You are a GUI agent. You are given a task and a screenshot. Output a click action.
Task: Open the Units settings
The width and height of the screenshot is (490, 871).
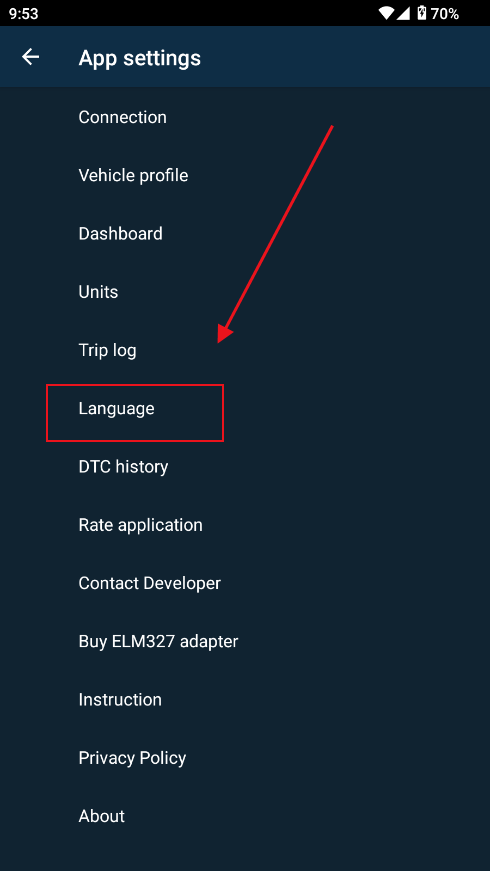pyautogui.click(x=245, y=292)
